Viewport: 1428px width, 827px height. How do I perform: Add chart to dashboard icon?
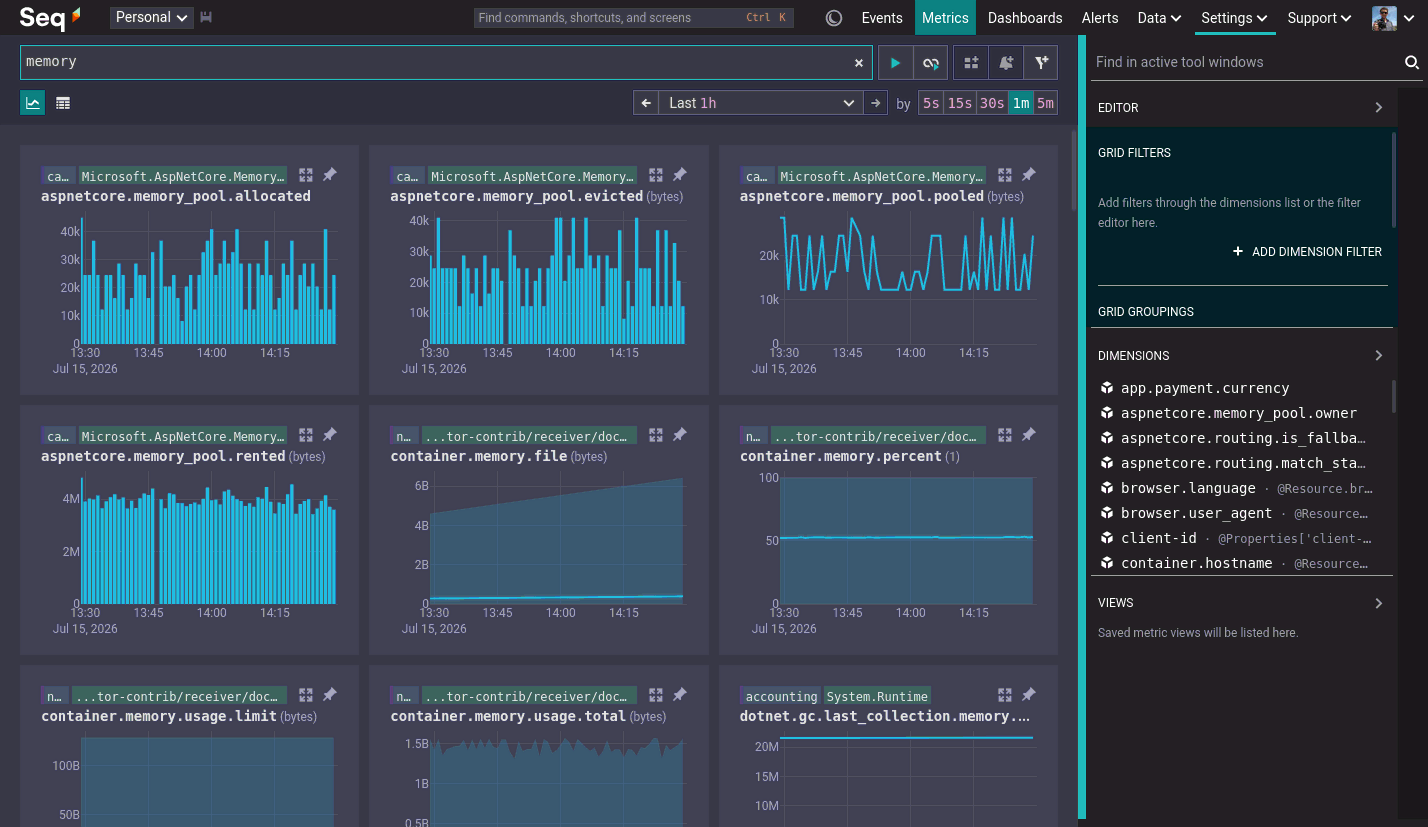coord(971,63)
